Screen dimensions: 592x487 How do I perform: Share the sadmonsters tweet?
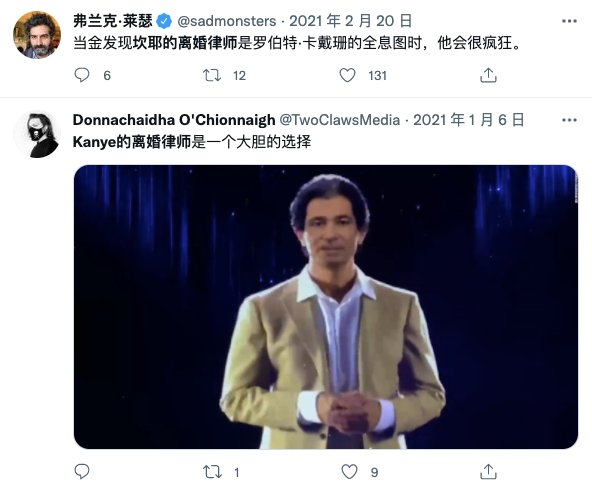click(488, 75)
